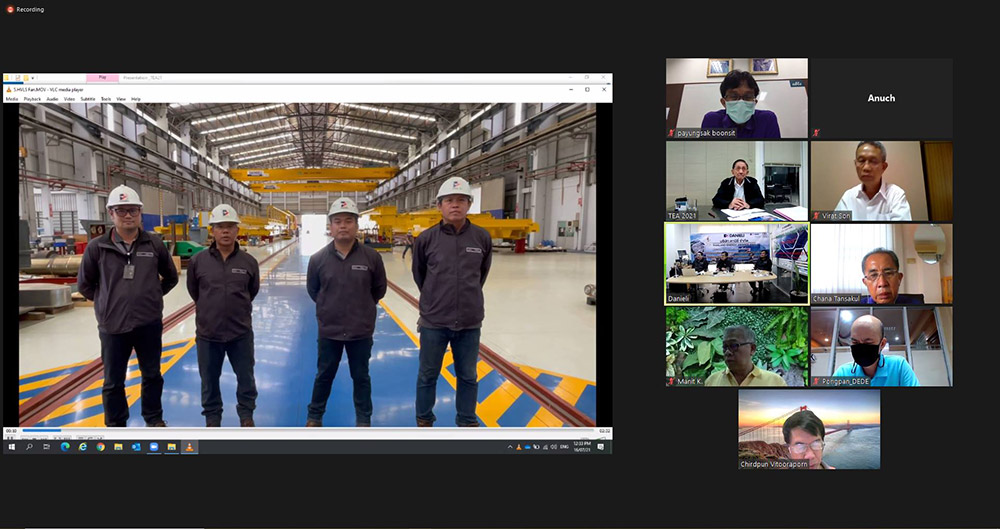Launch Microsoft Edge from the taskbar
Viewport: 1000px width, 529px height.
[x=65, y=447]
